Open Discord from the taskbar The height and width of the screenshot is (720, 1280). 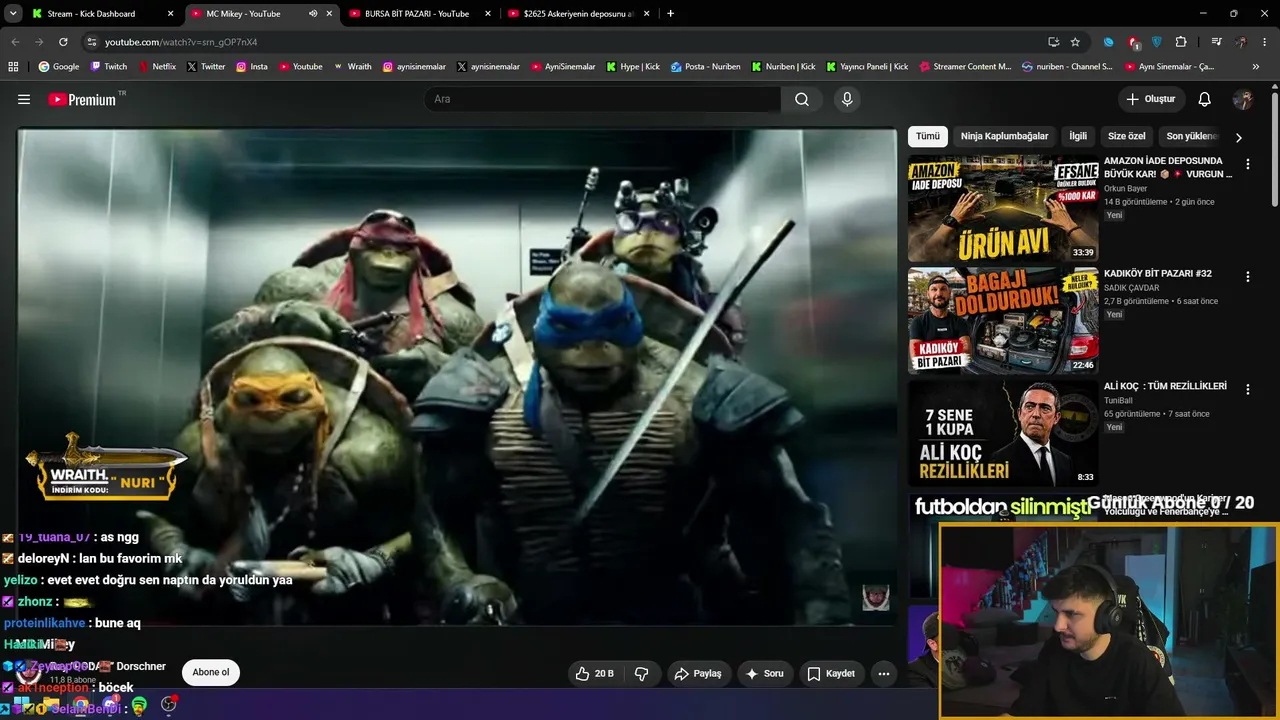coord(110,705)
